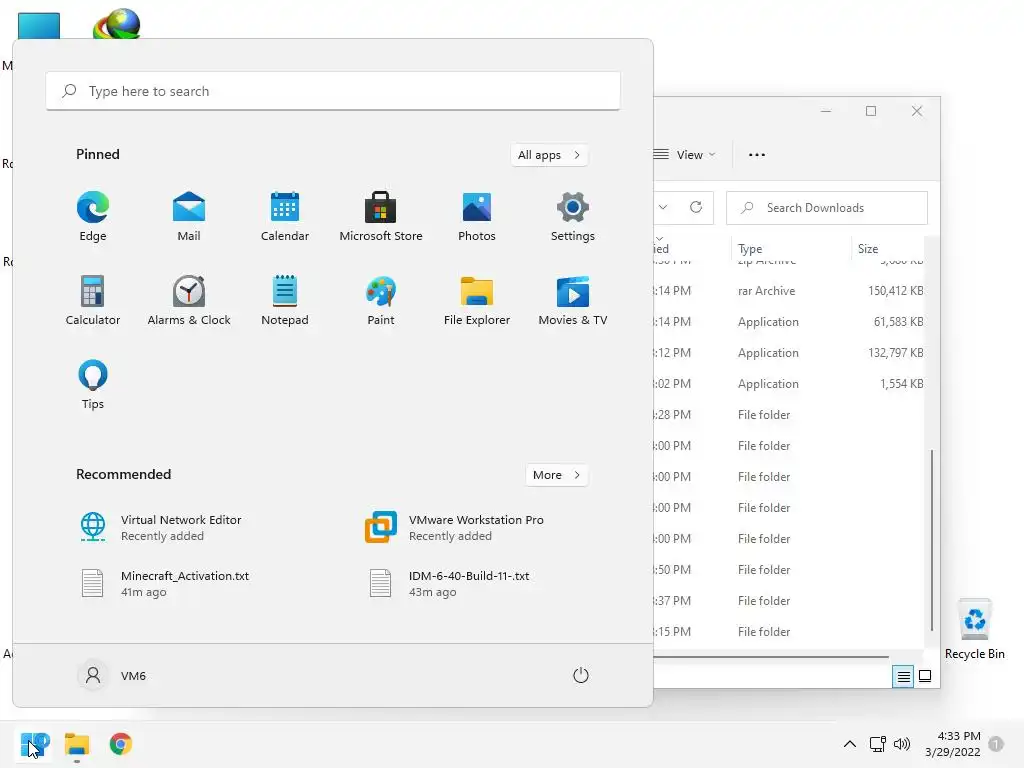Open Settings from pinned apps
The image size is (1024, 768).
tap(573, 217)
